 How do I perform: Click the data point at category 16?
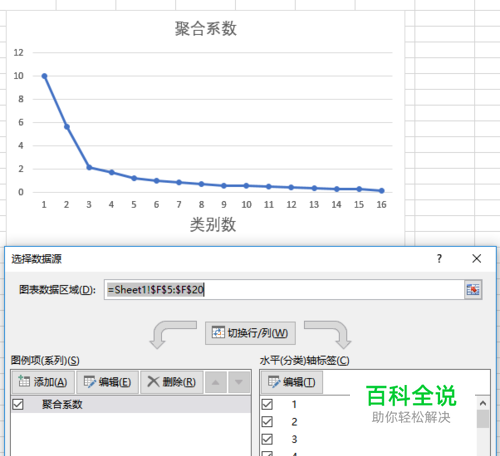[382, 191]
